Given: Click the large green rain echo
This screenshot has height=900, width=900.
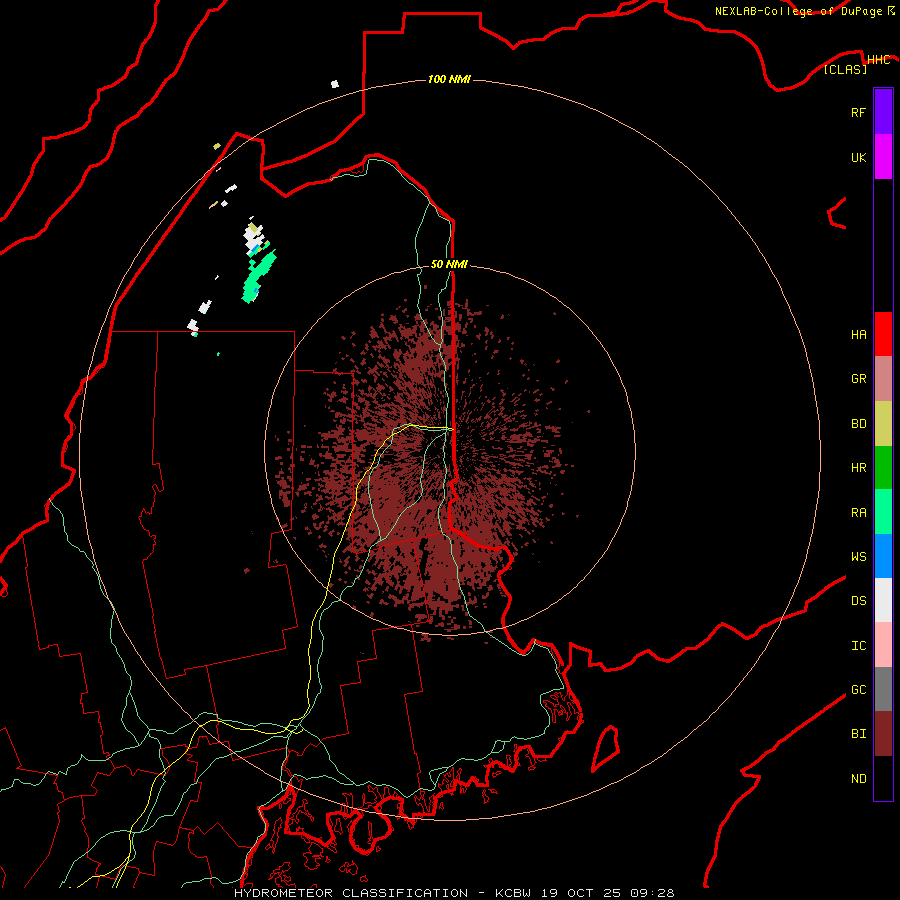Looking at the screenshot, I should click(258, 277).
